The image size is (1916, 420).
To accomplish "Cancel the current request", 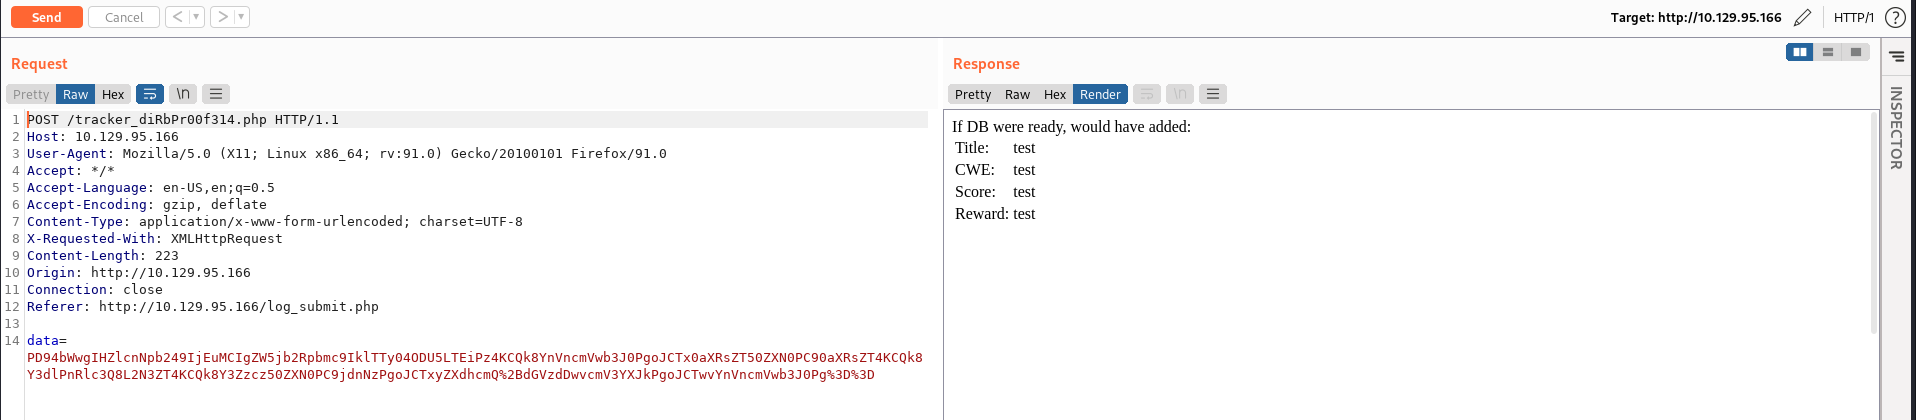I will tap(124, 17).
